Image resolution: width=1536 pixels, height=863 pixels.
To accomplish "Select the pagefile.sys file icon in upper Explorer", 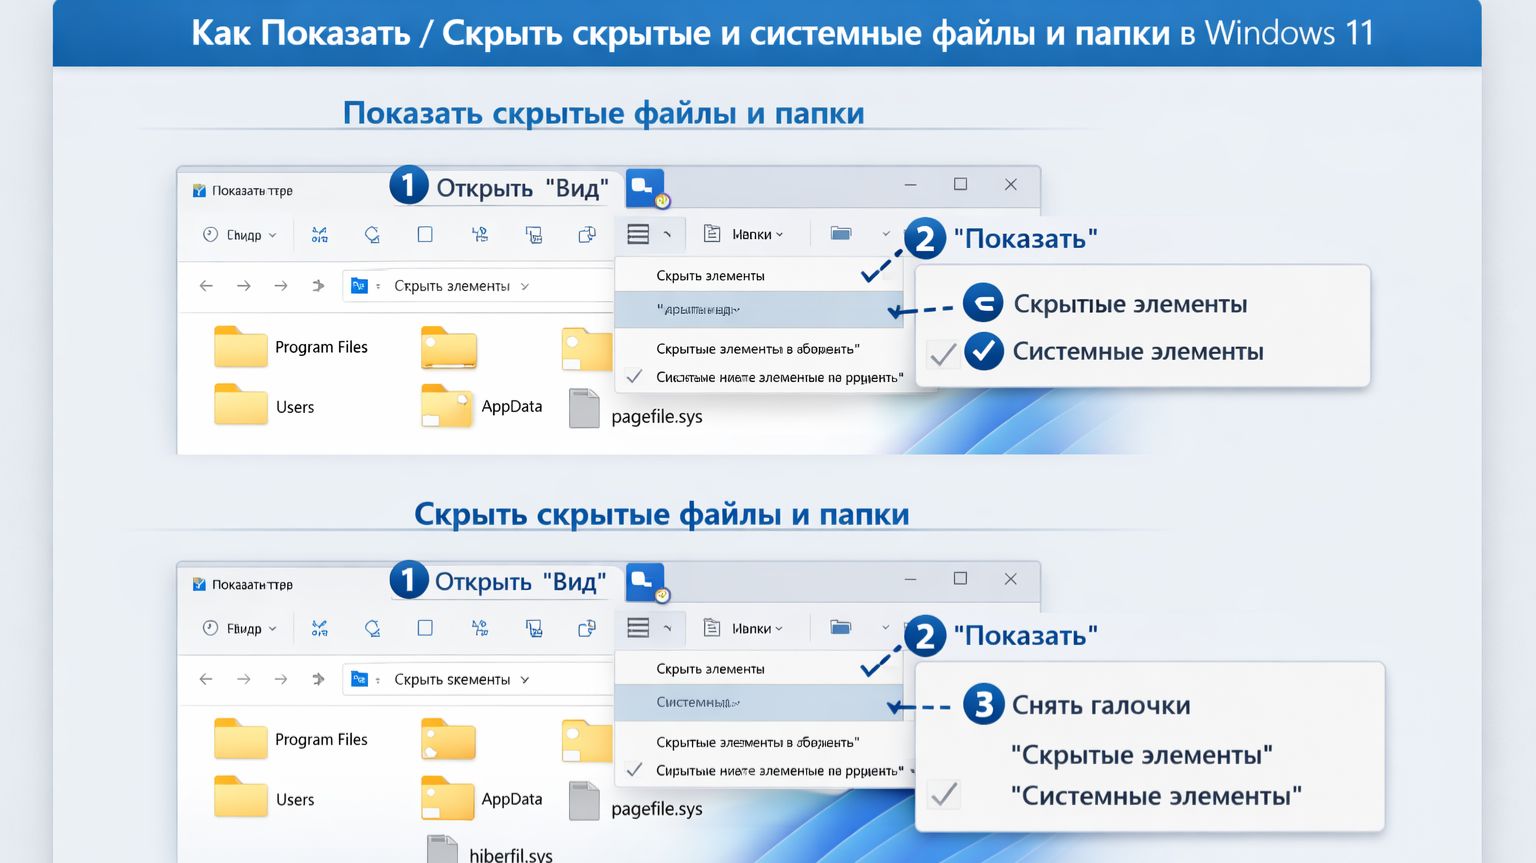I will click(x=584, y=408).
